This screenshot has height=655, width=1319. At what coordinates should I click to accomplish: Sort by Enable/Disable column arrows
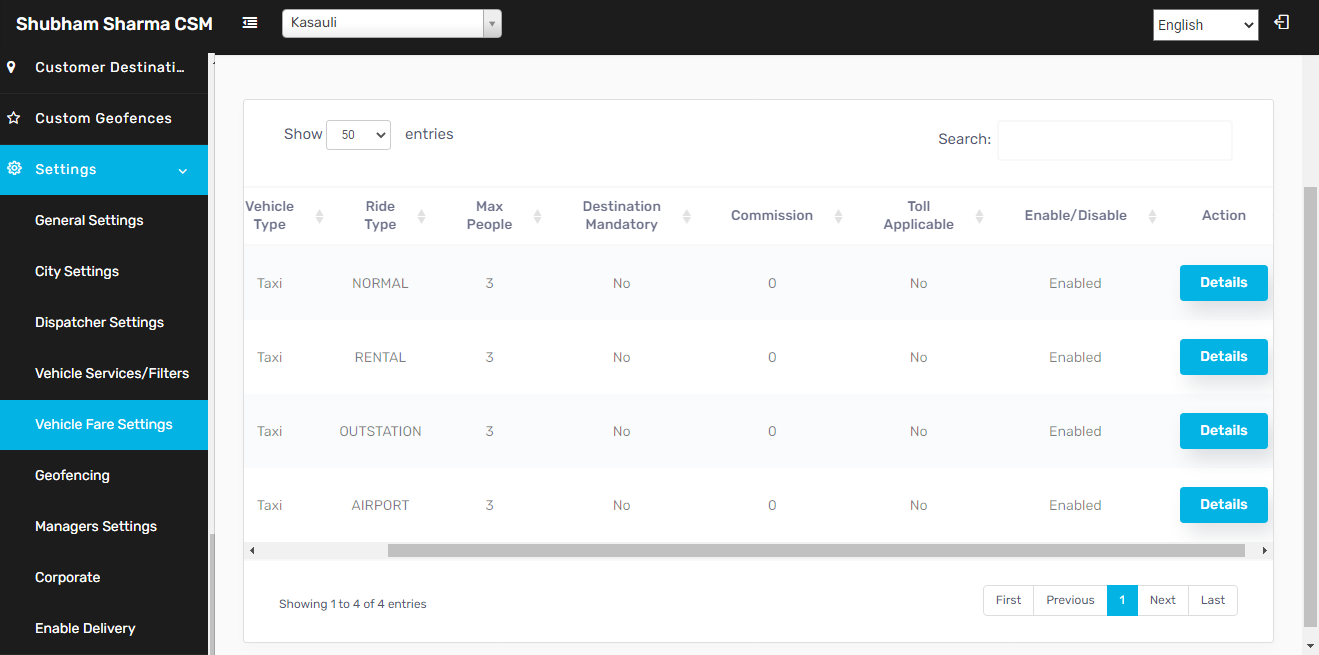(1152, 216)
